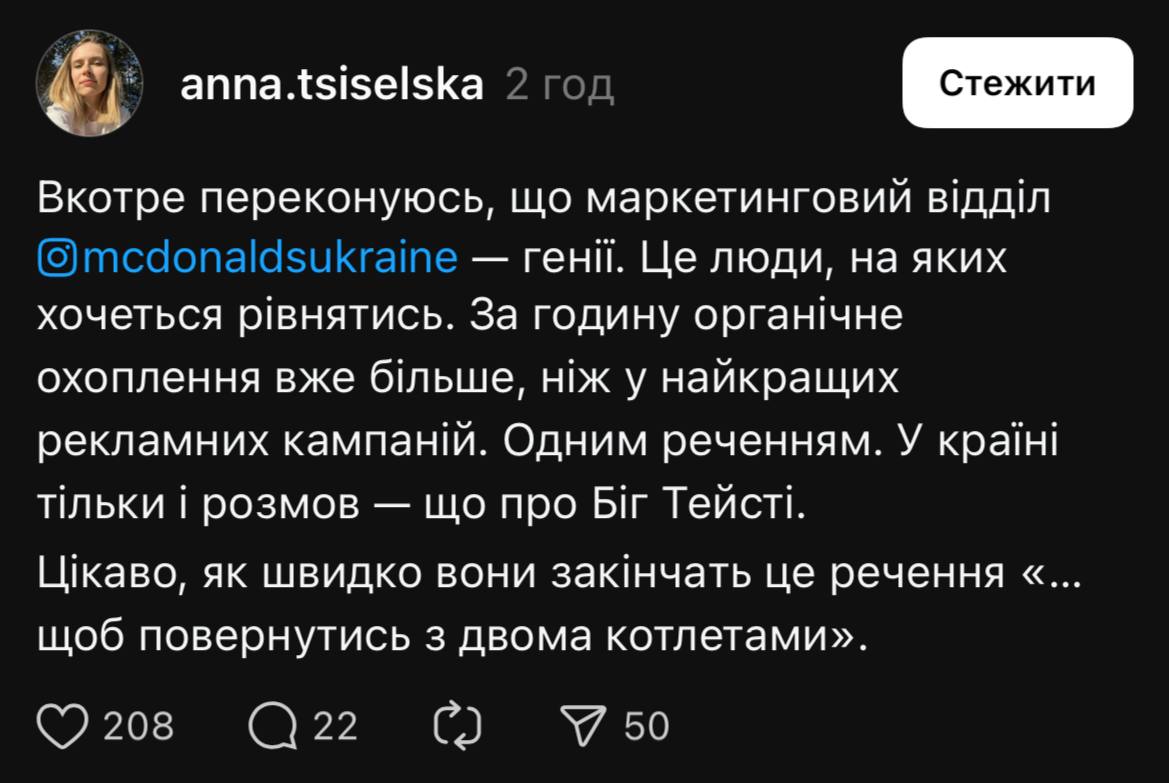Open the anna.tsiselska username link
Screen dimensions: 1169x783
[332, 85]
